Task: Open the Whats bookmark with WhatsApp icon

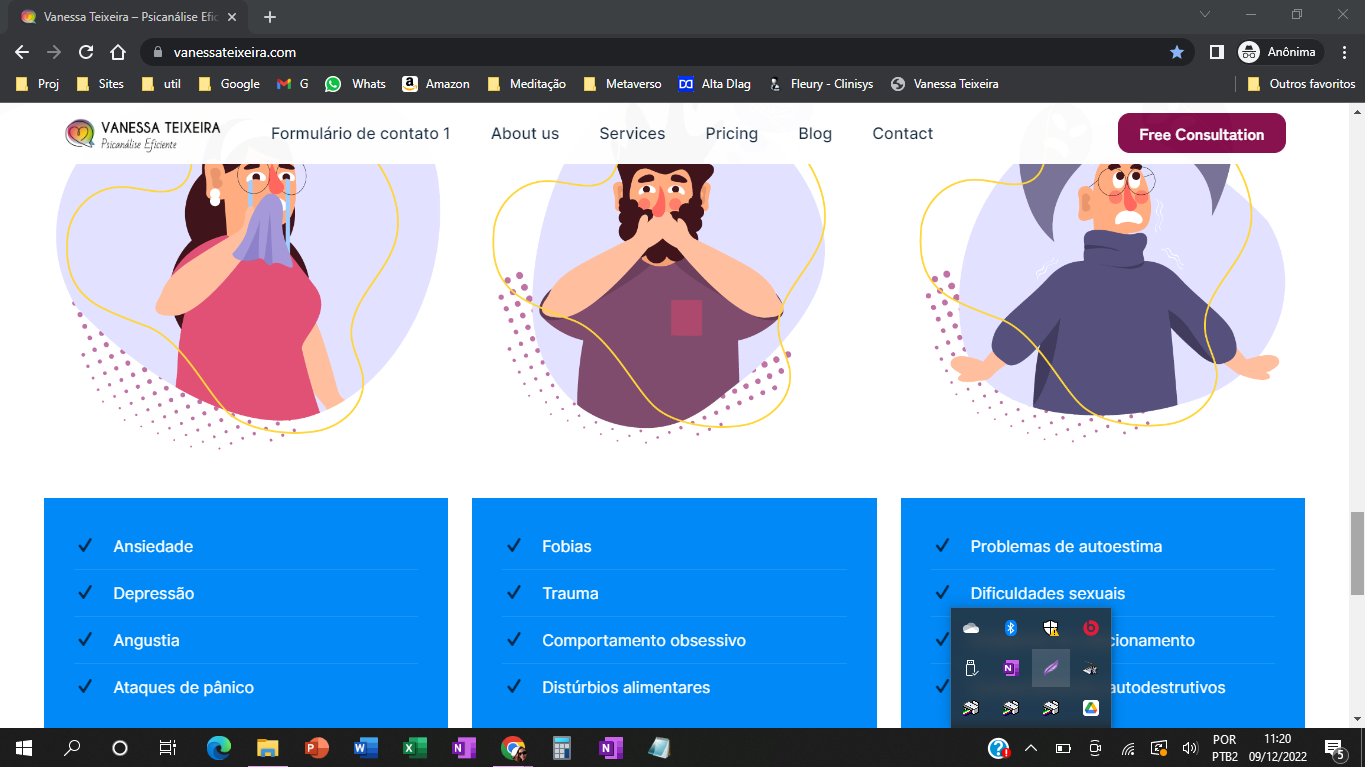Action: click(355, 84)
